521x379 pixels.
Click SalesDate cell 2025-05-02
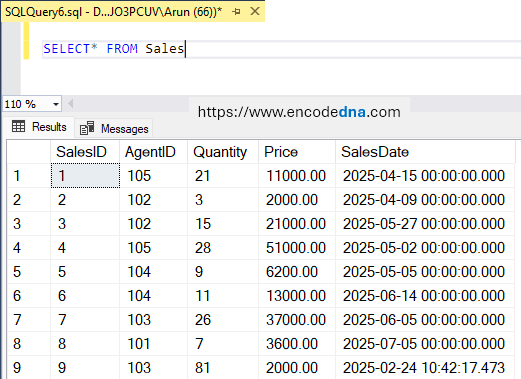click(425, 248)
